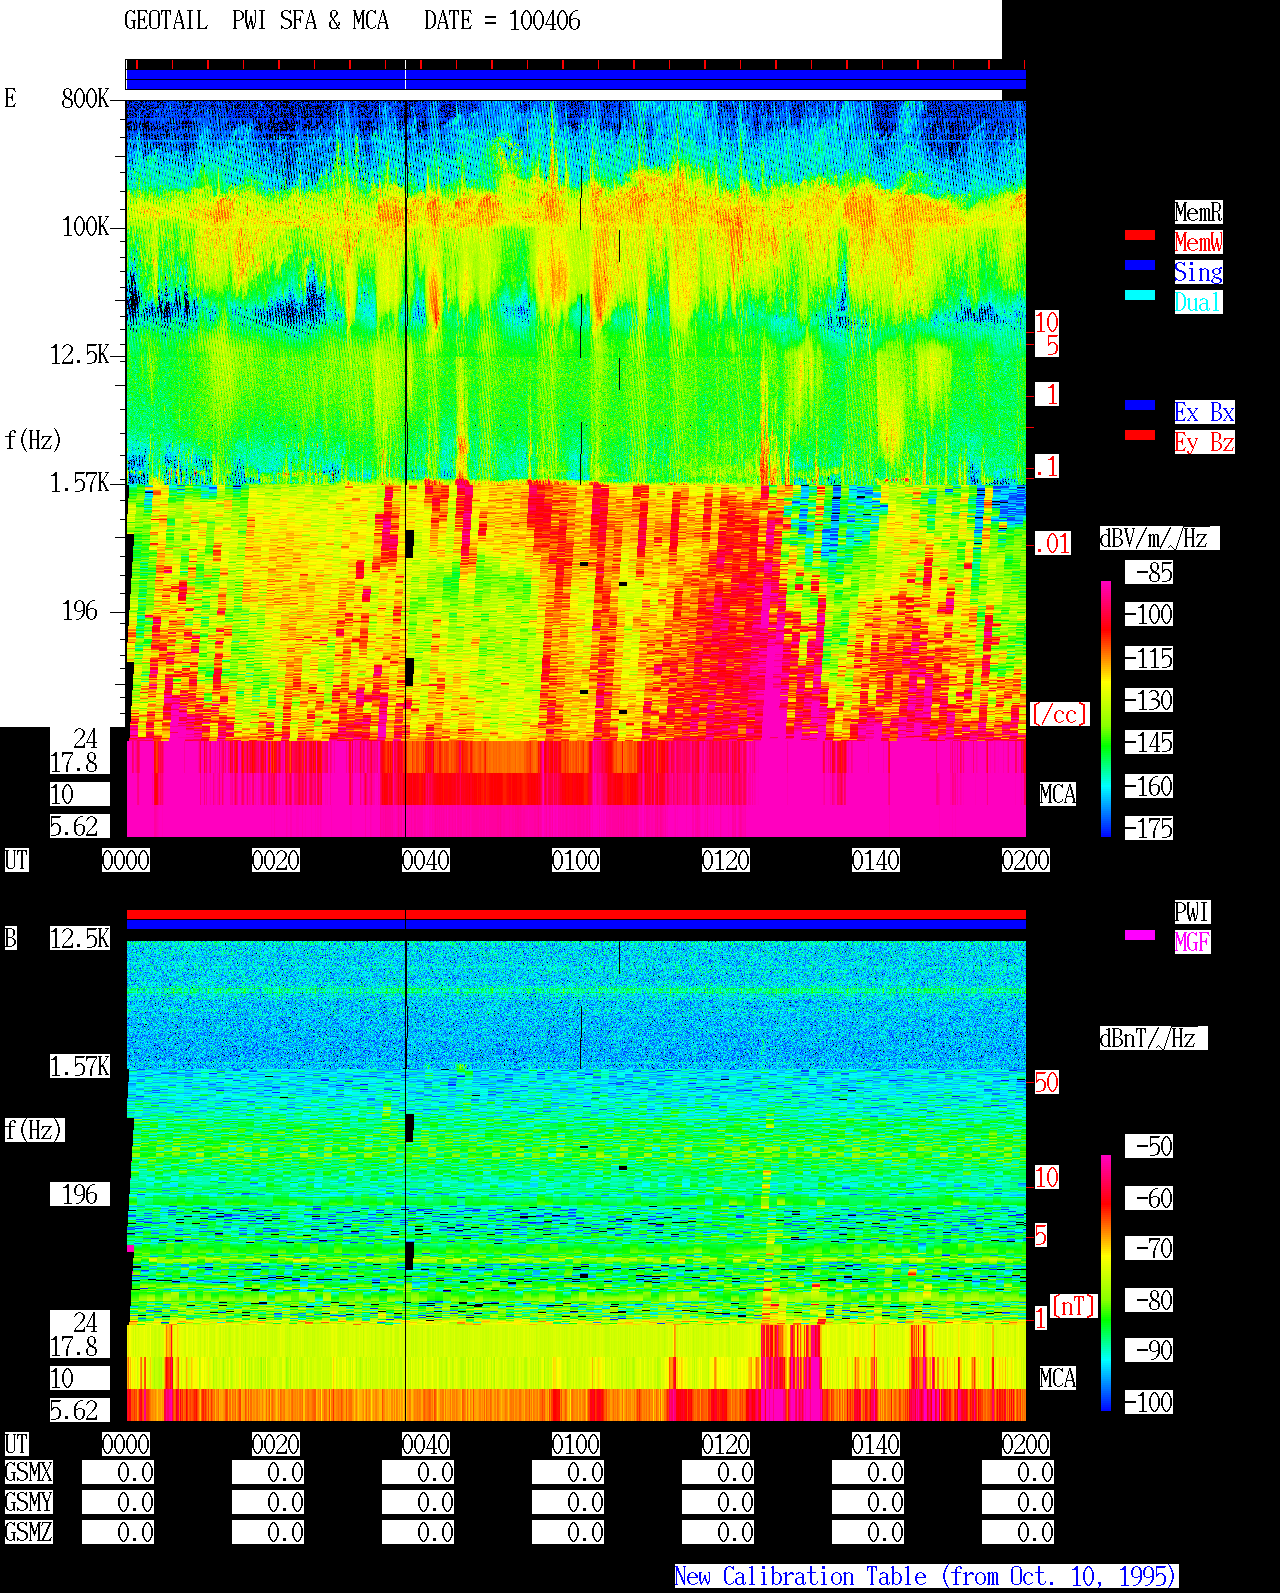
Task: Click the dBnT/√Hz unit label
Action: (x=1153, y=1038)
